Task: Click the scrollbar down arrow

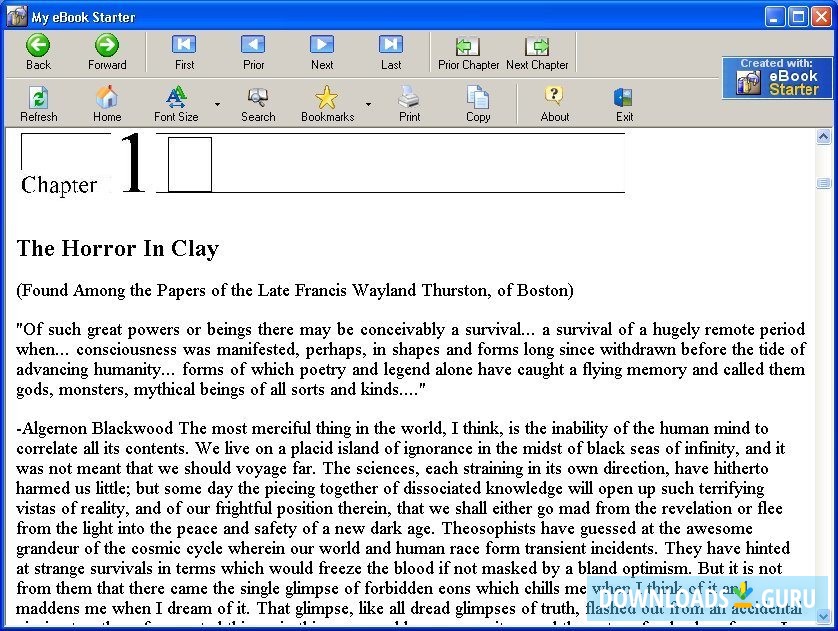Action: coord(824,616)
